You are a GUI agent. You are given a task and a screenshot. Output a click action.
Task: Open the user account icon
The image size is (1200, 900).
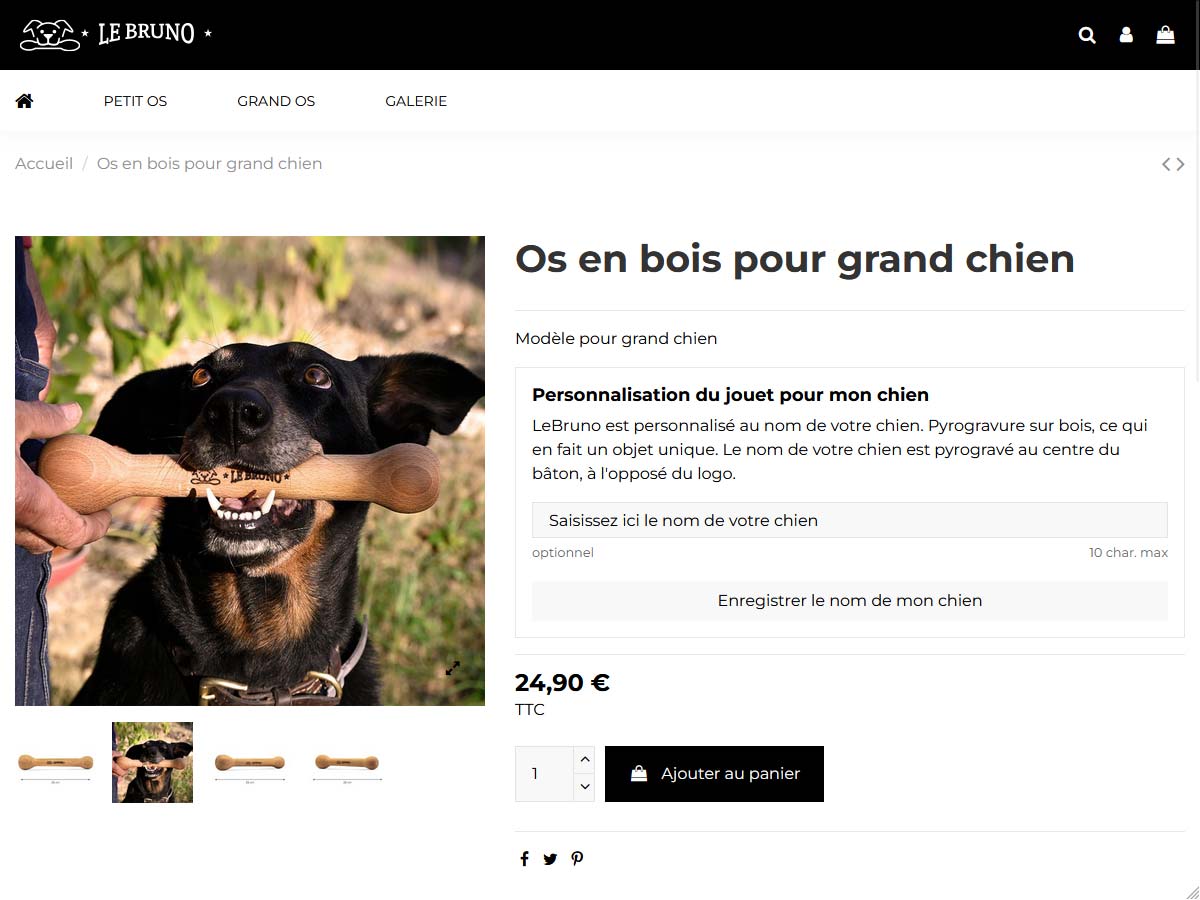coord(1126,35)
